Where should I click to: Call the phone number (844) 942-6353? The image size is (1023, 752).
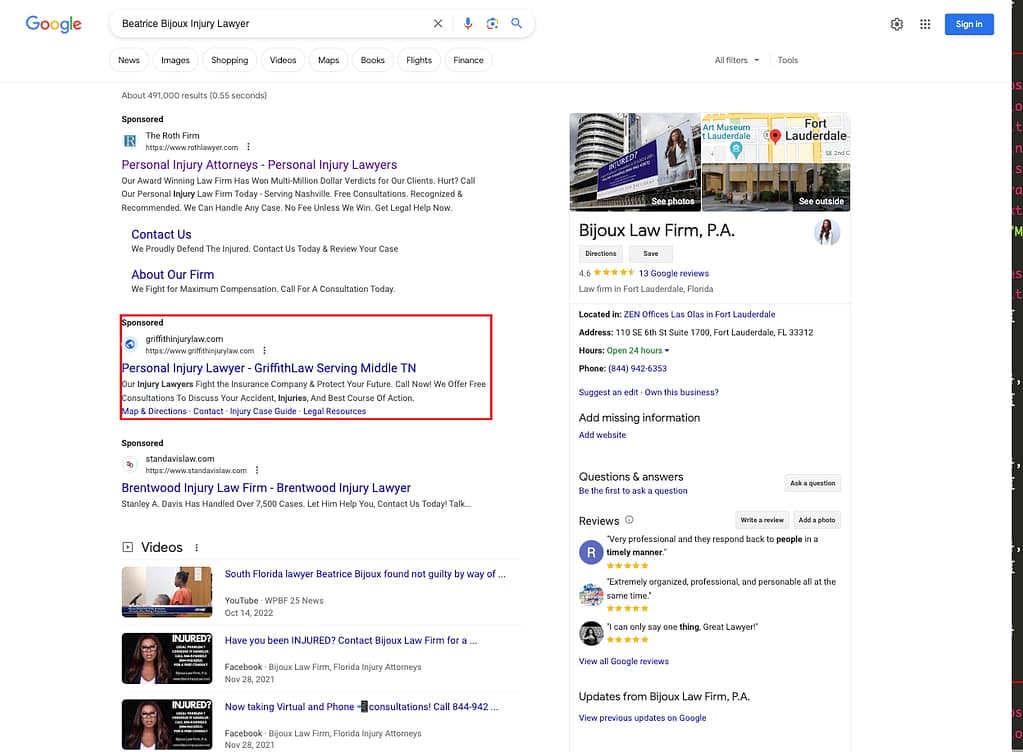pos(637,368)
